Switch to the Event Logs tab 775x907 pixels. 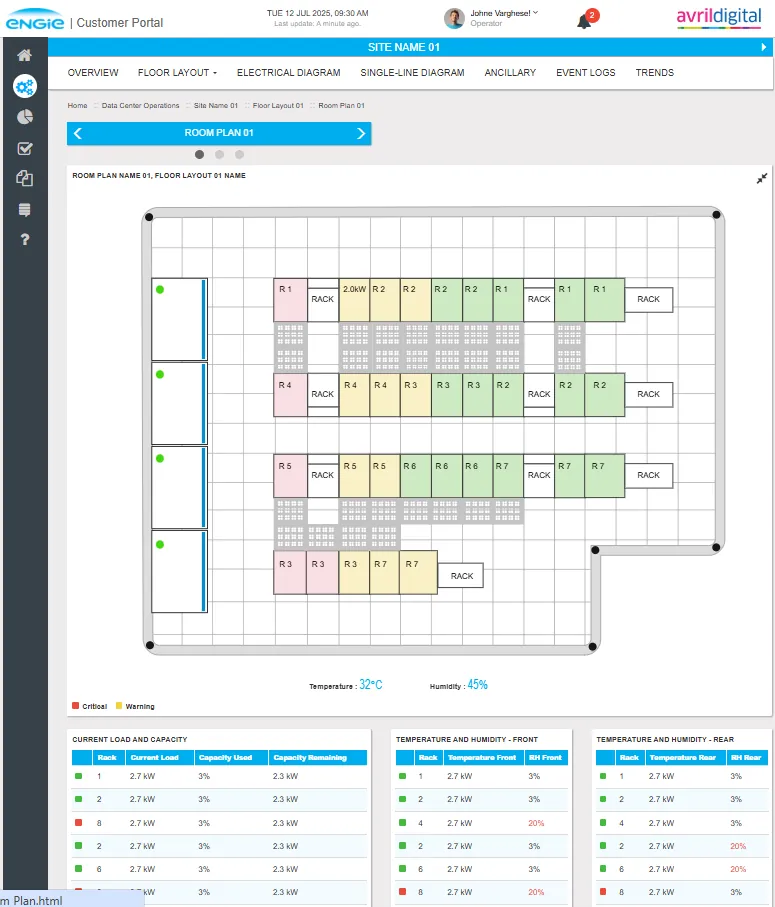(x=585, y=73)
